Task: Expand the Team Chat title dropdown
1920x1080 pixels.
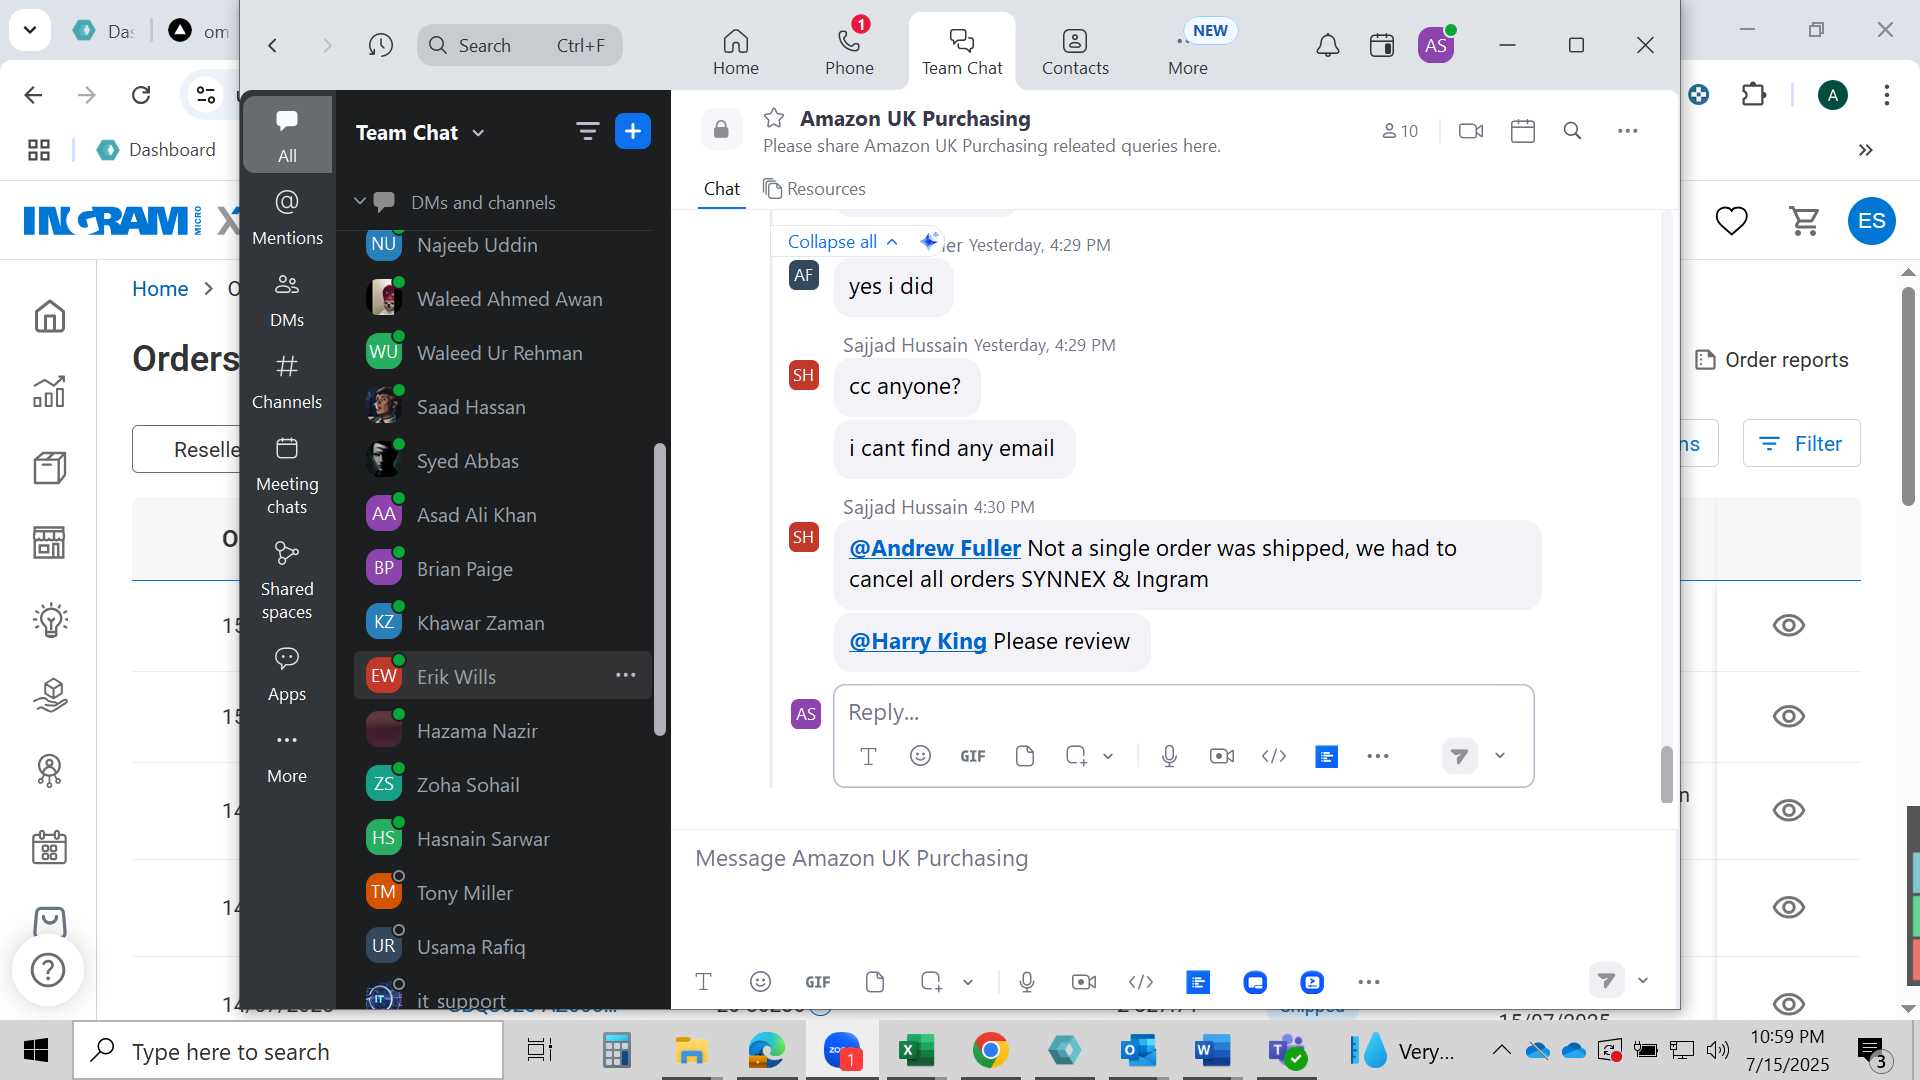Action: coord(478,133)
